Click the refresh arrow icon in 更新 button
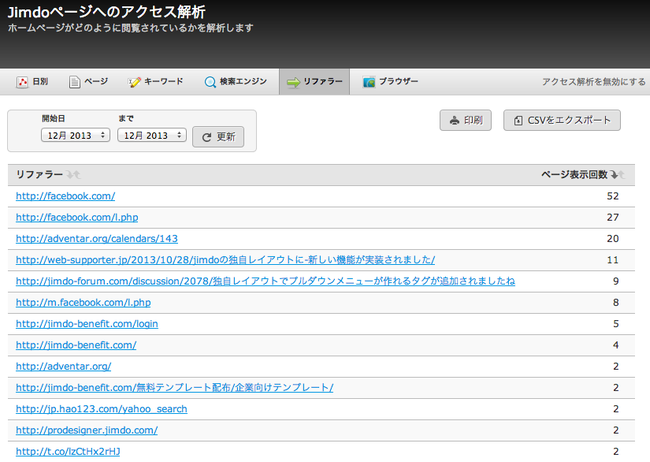Image resolution: width=650 pixels, height=462 pixels. [x=206, y=137]
